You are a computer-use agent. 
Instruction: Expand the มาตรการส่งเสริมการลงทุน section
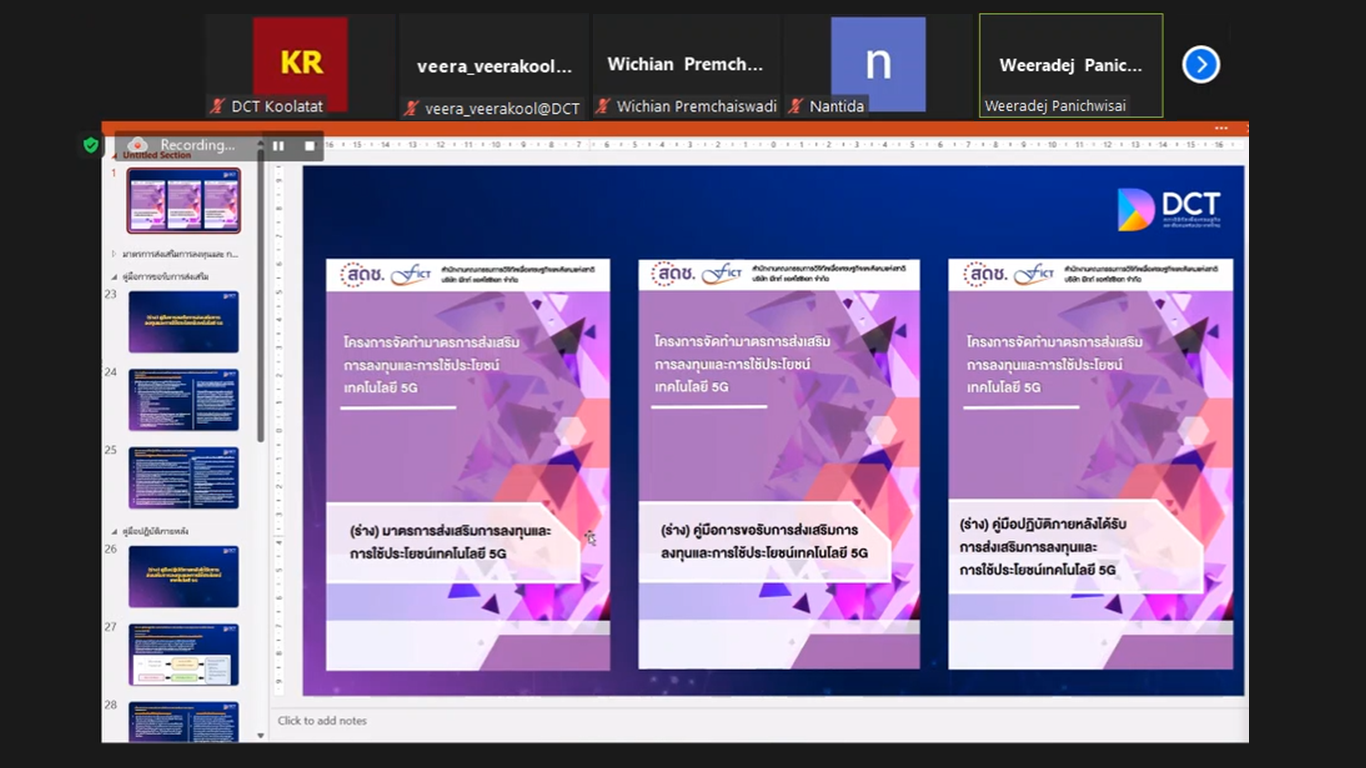[x=114, y=254]
